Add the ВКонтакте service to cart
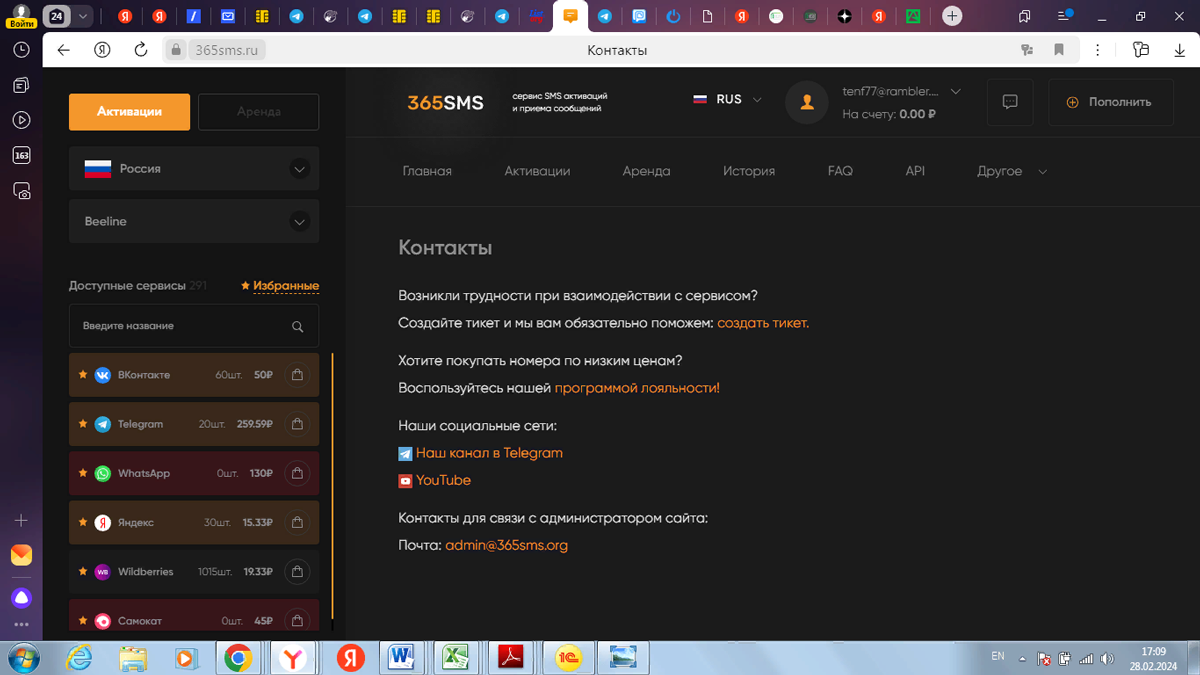 pos(297,375)
